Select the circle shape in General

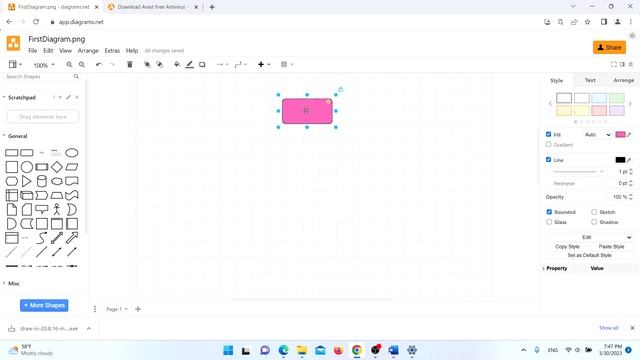coord(27,167)
